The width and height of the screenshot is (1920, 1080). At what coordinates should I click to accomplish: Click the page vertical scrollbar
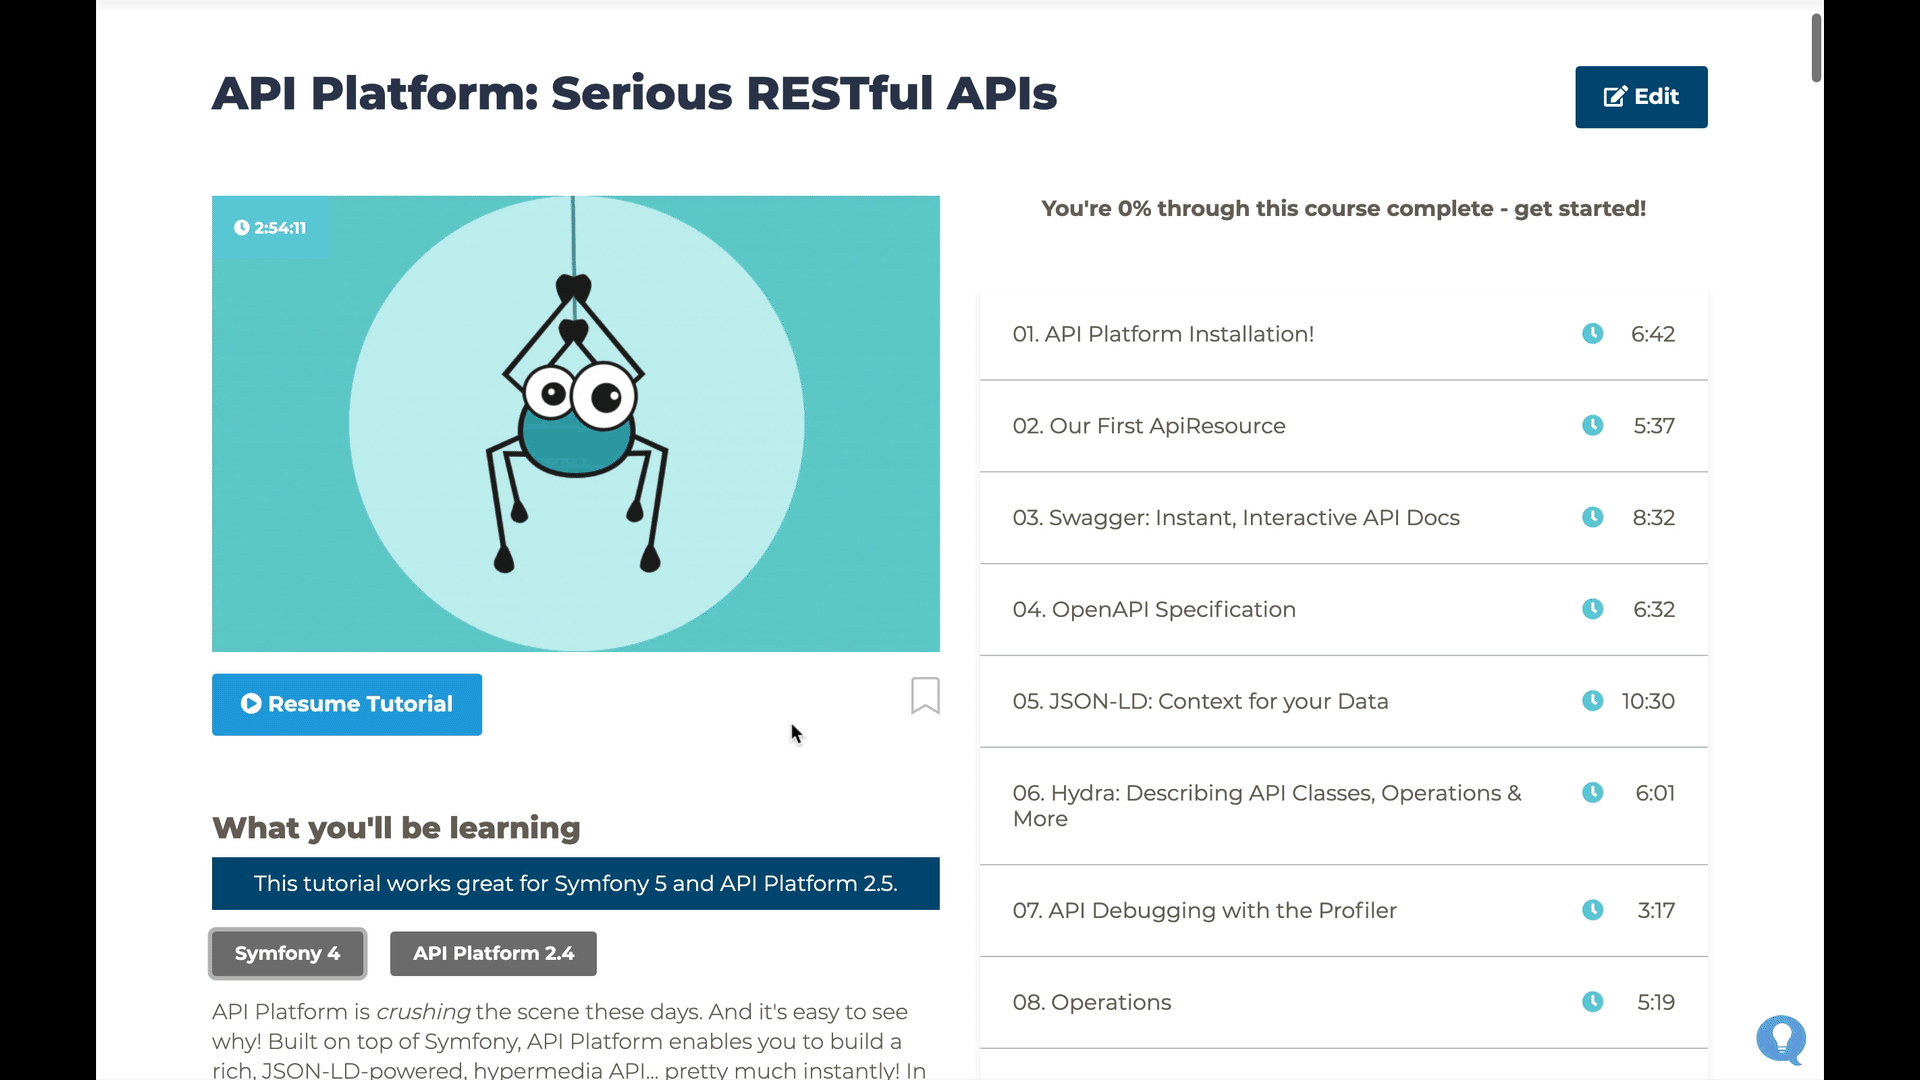click(x=1816, y=48)
